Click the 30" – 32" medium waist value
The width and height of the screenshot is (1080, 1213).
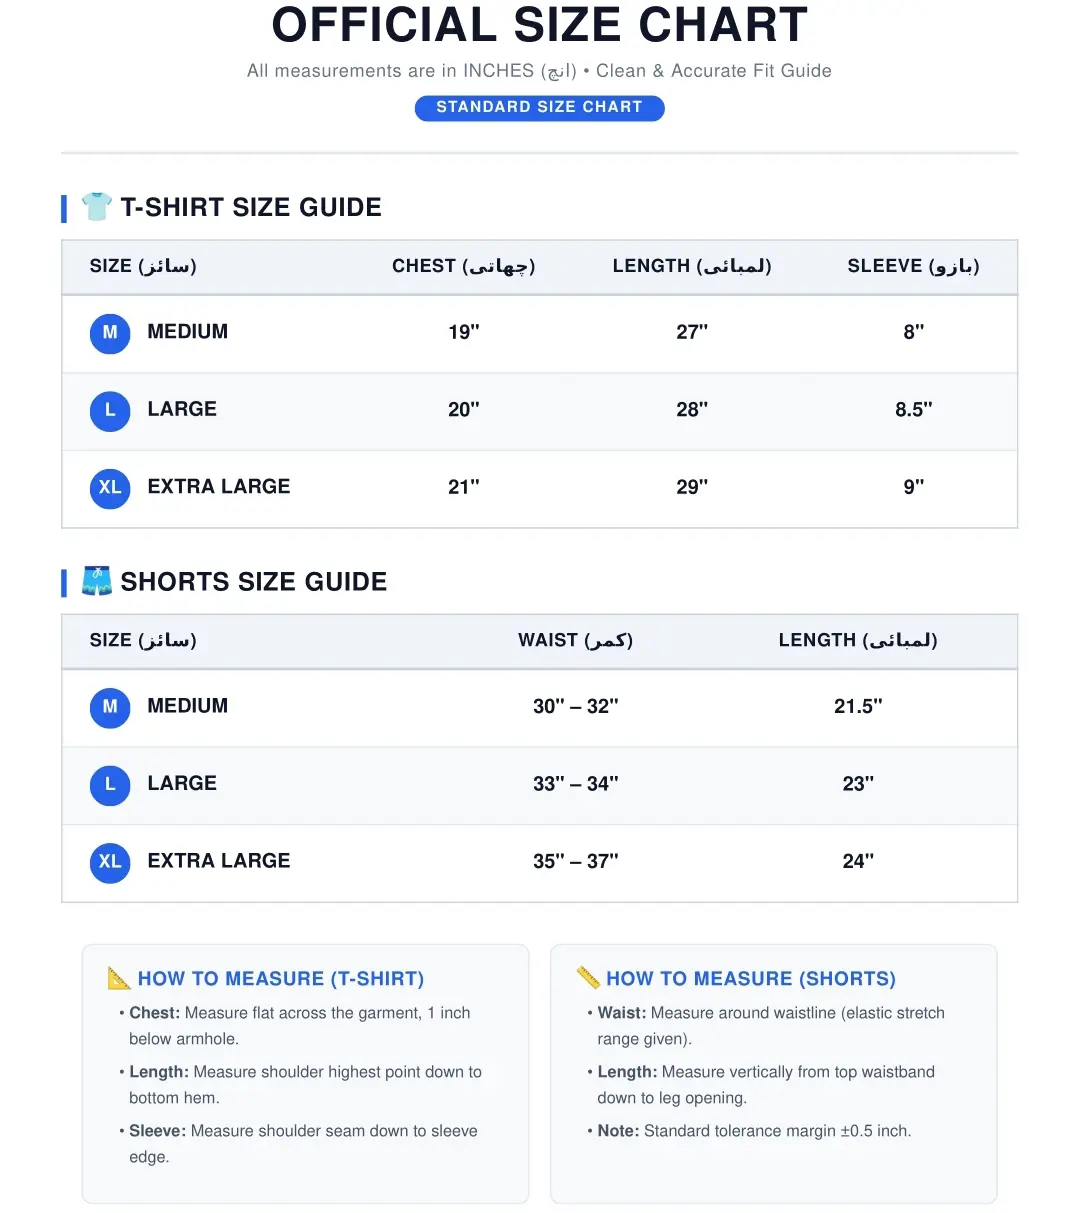pos(576,707)
